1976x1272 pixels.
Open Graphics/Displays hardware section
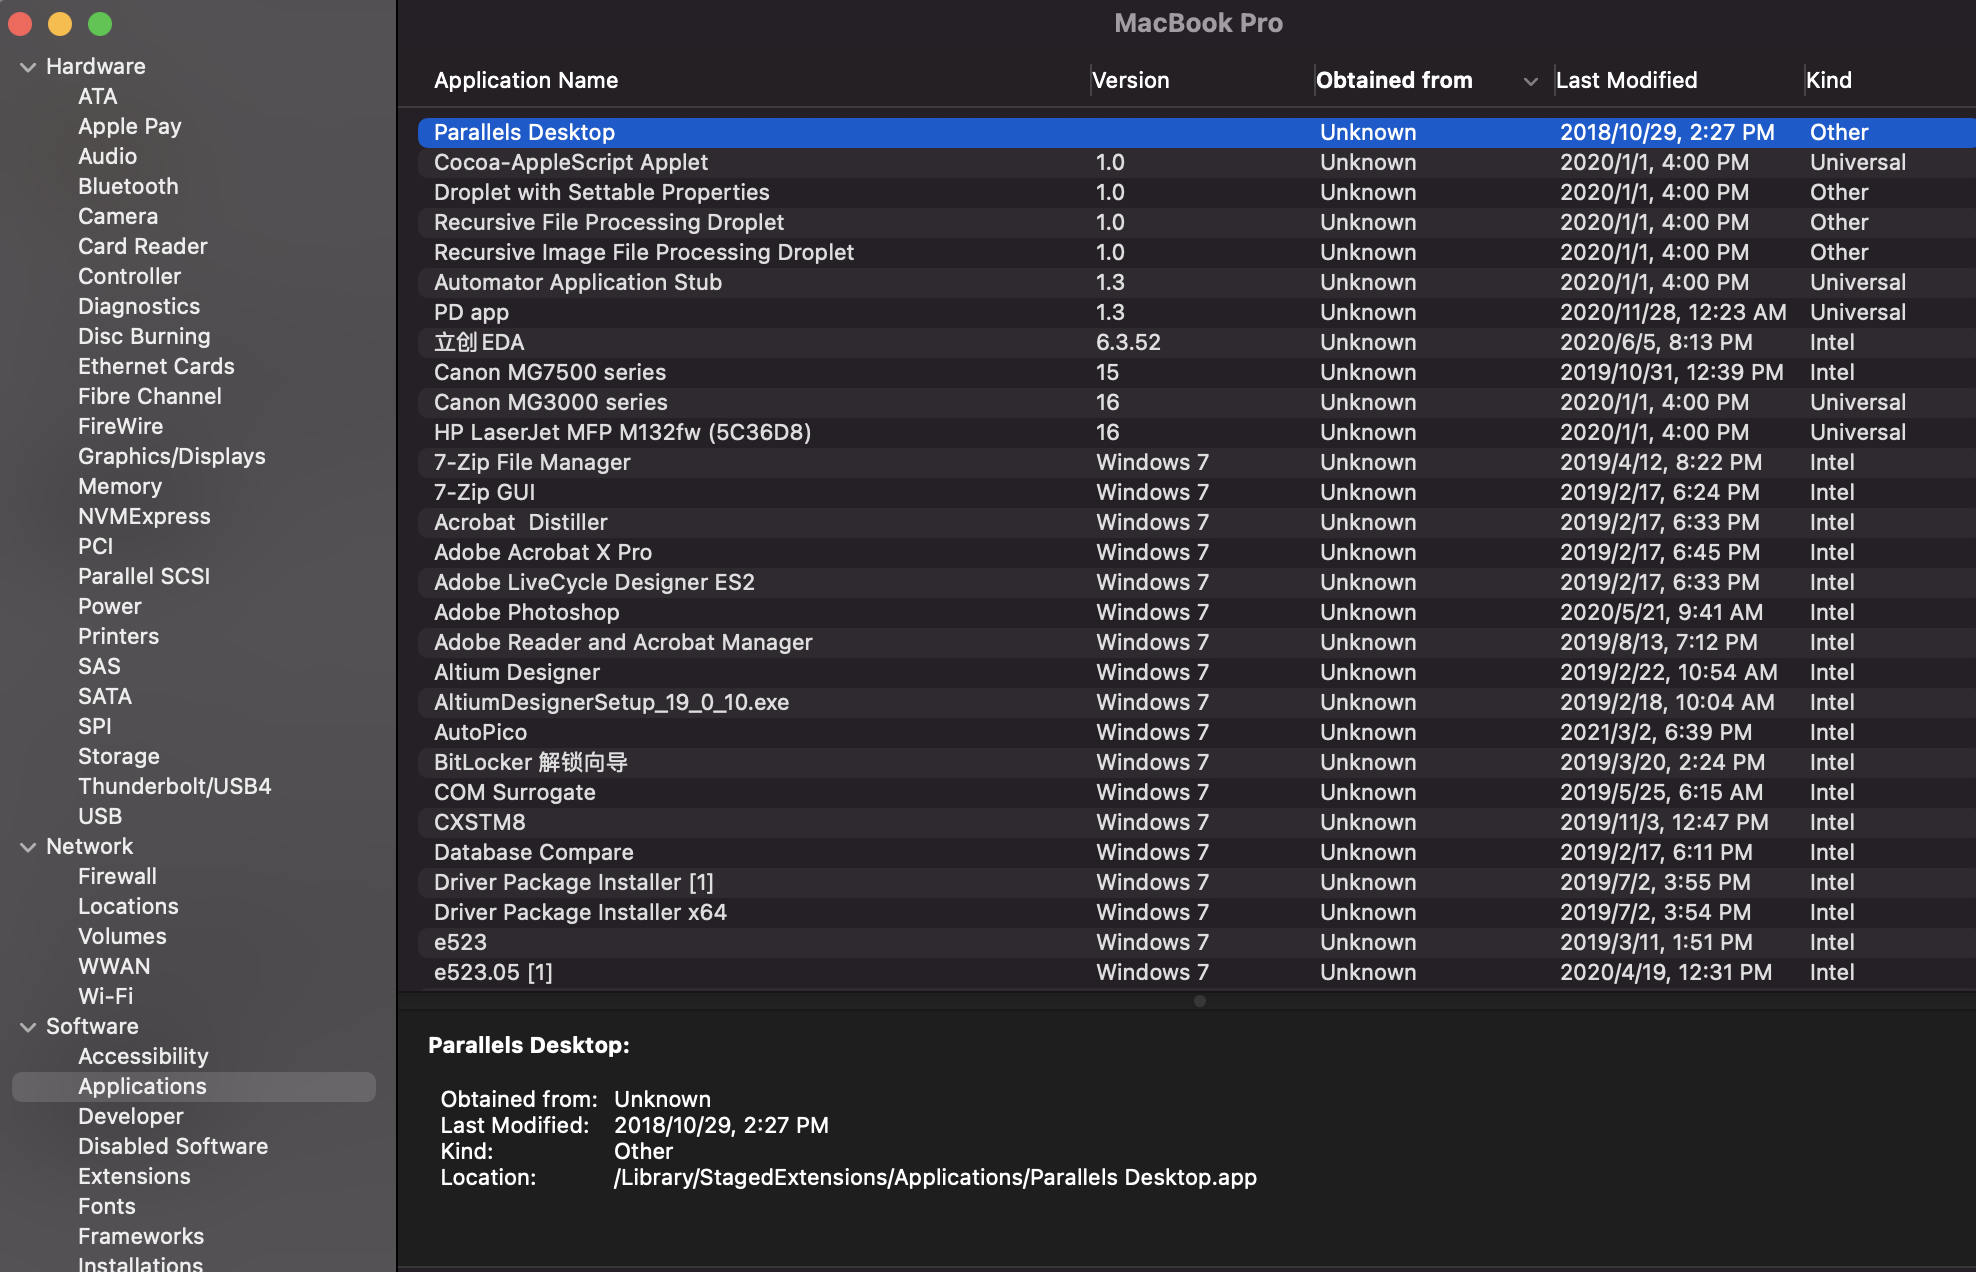[x=171, y=457]
